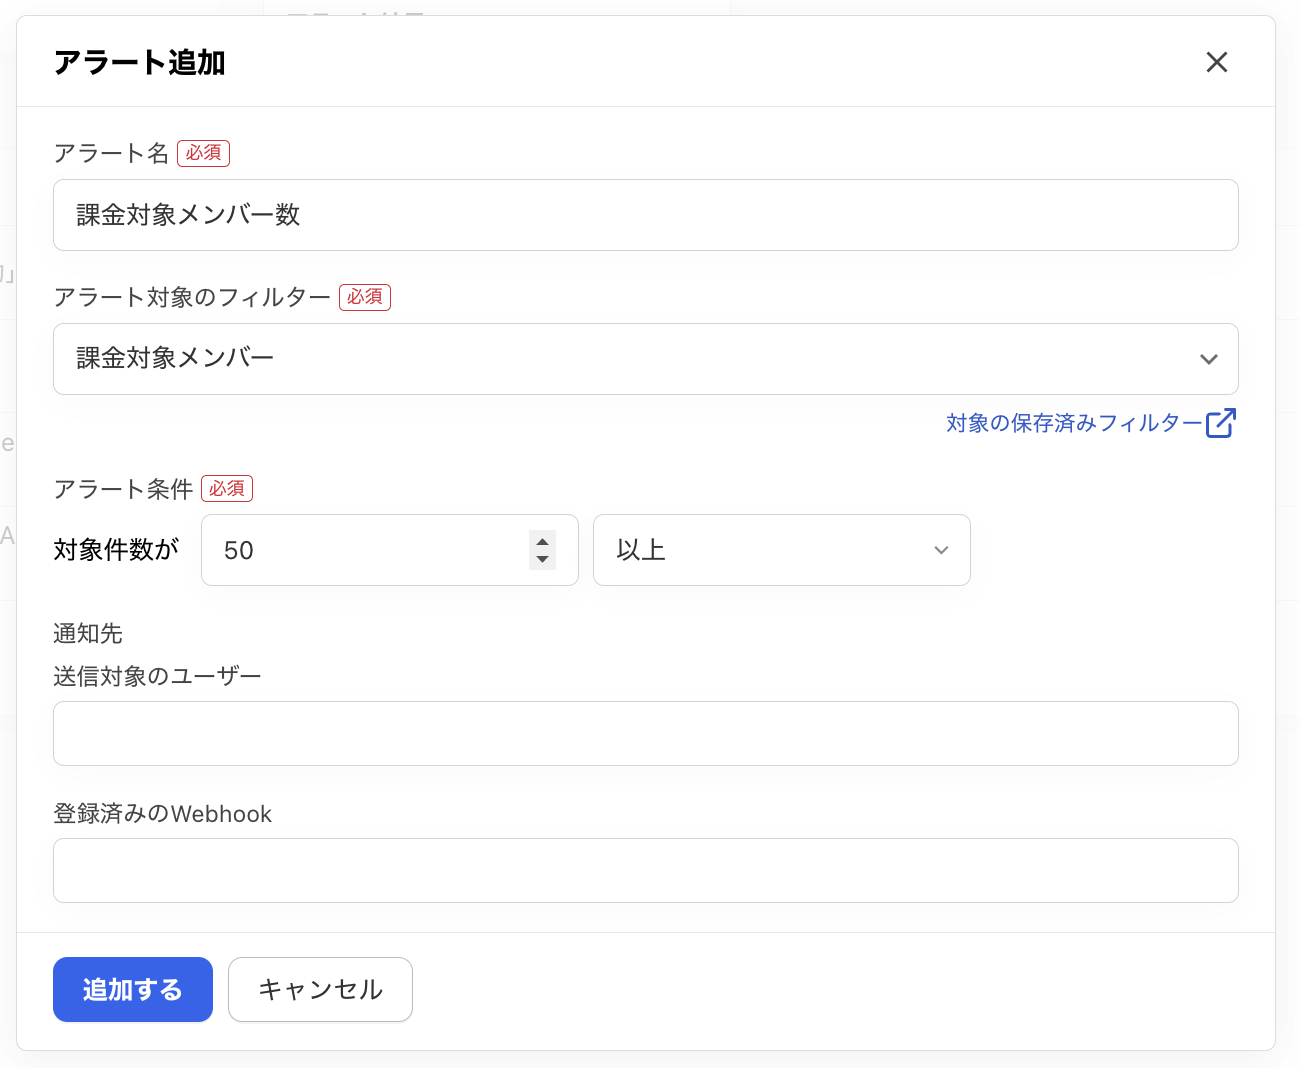Screen dimensions: 1300x1068
Task: Increase the count with stepper up arrow
Action: click(542, 541)
